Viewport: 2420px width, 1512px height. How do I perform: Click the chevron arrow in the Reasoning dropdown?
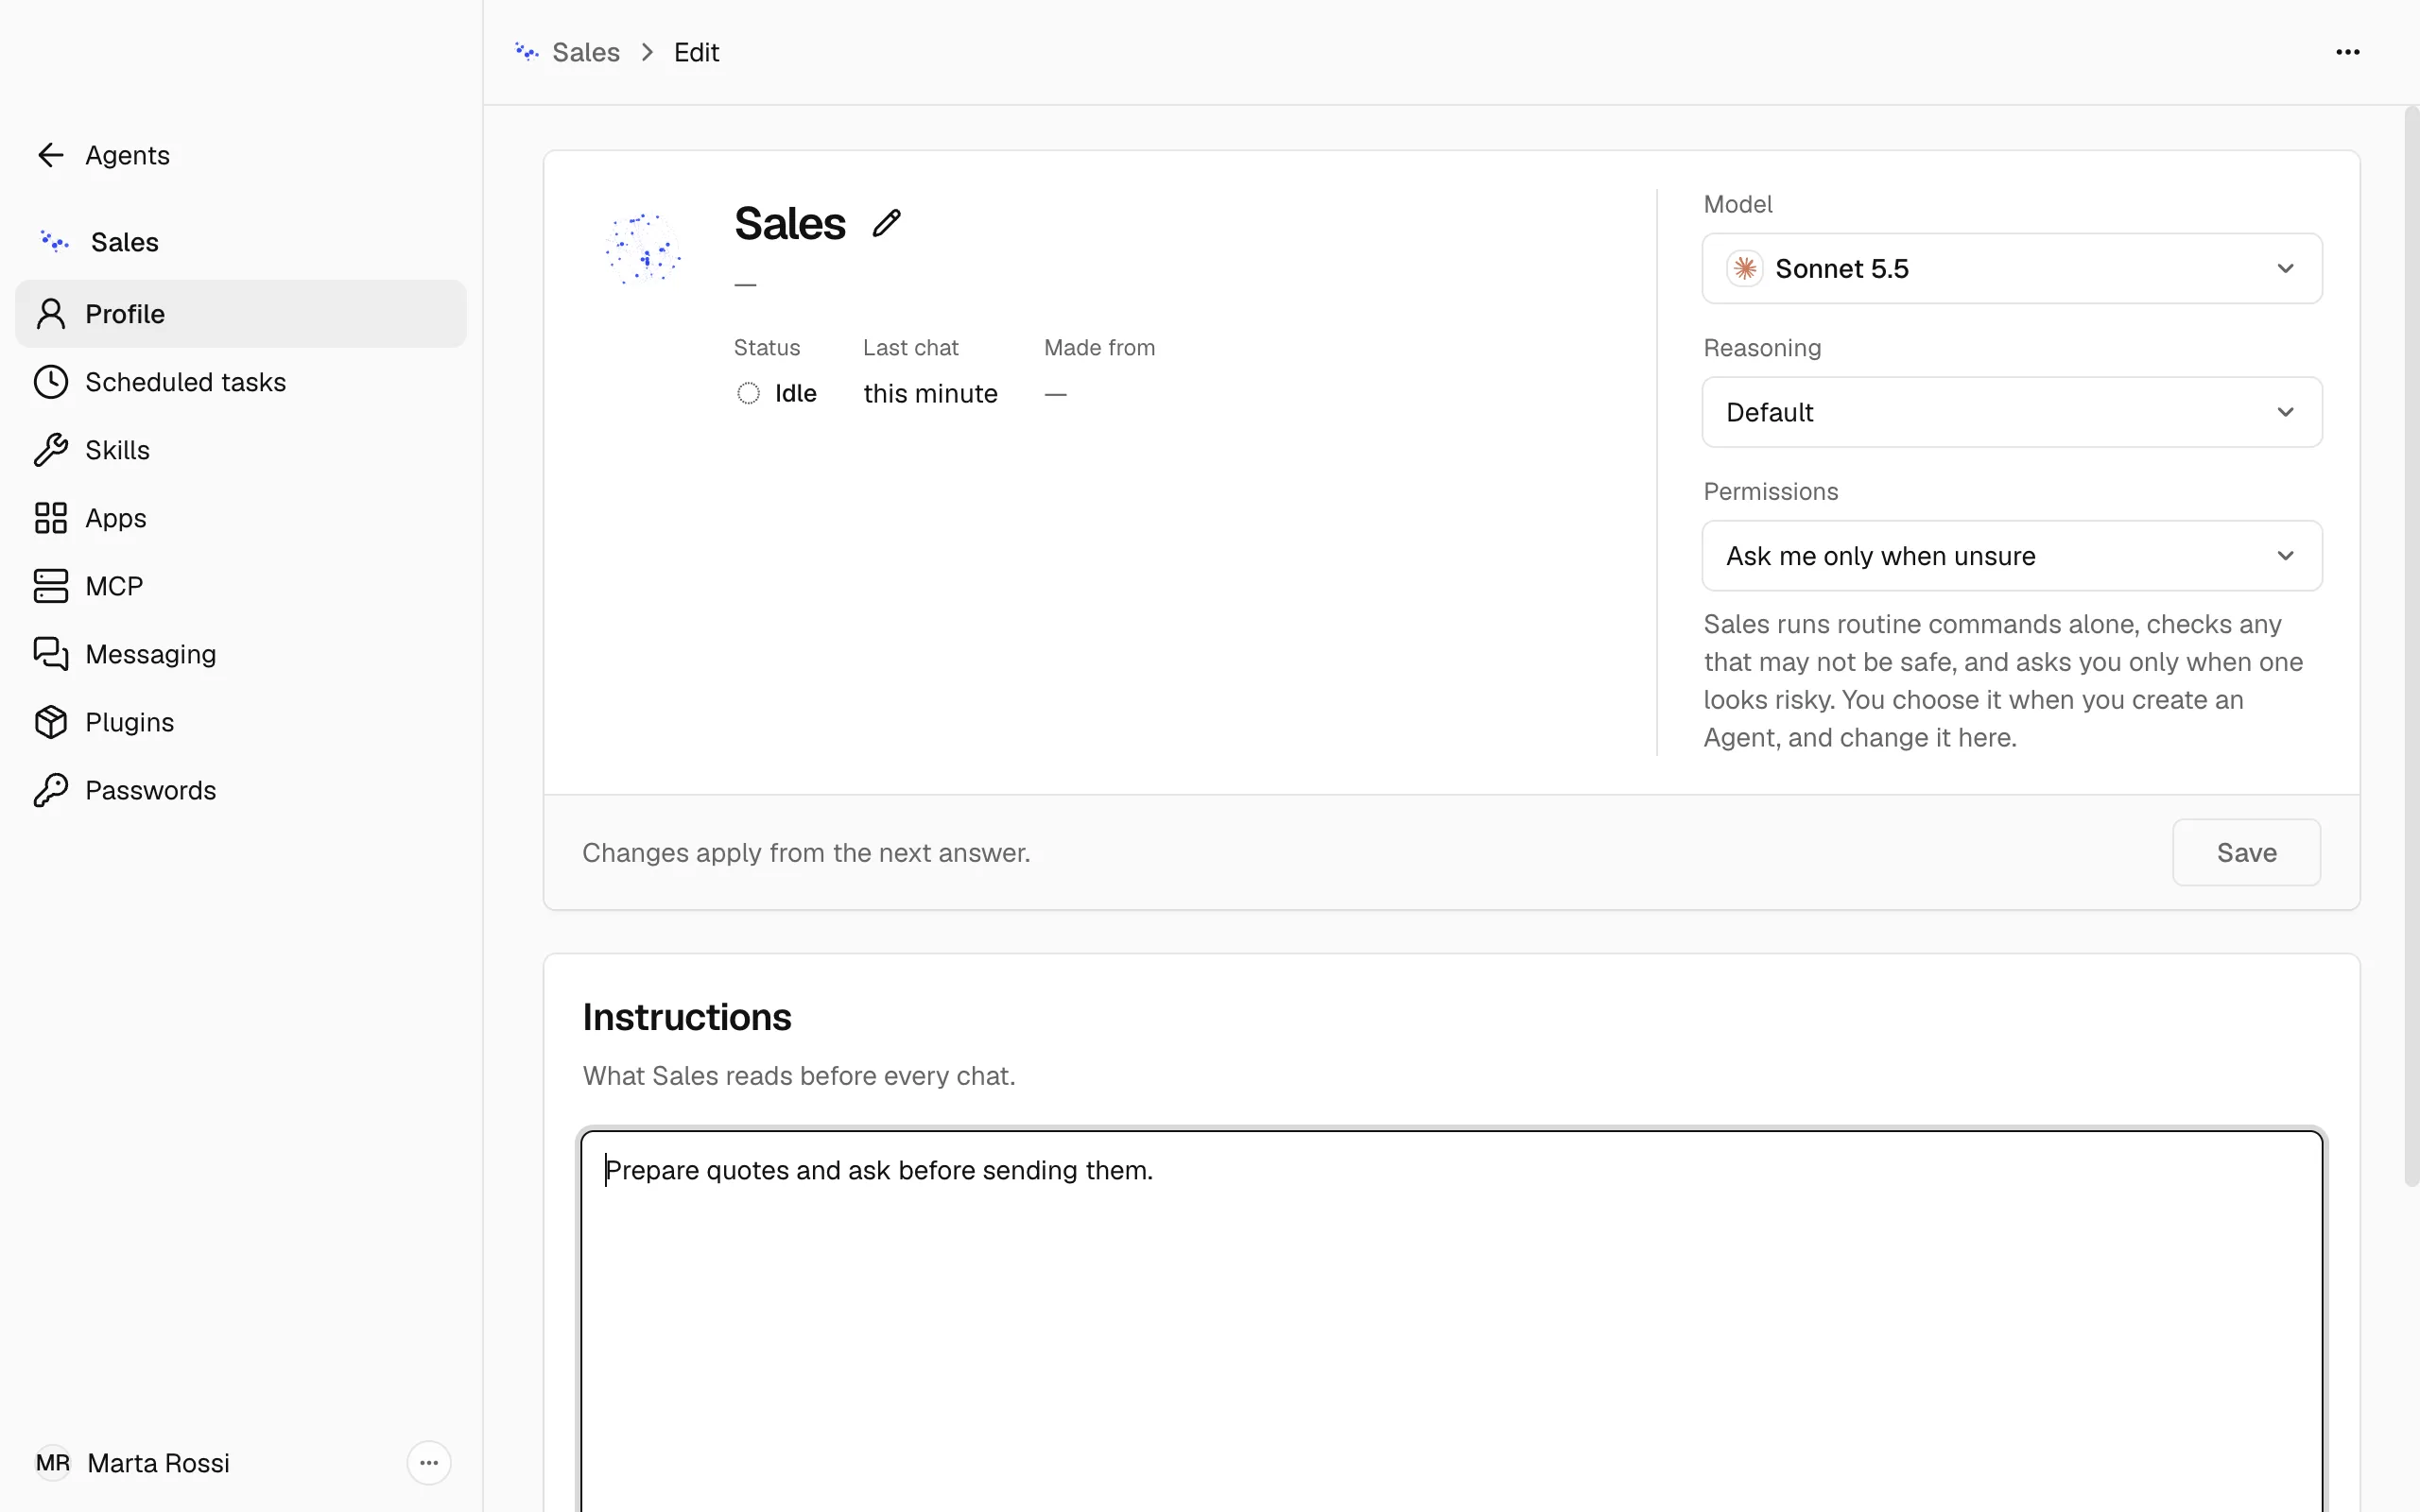[x=2285, y=412]
